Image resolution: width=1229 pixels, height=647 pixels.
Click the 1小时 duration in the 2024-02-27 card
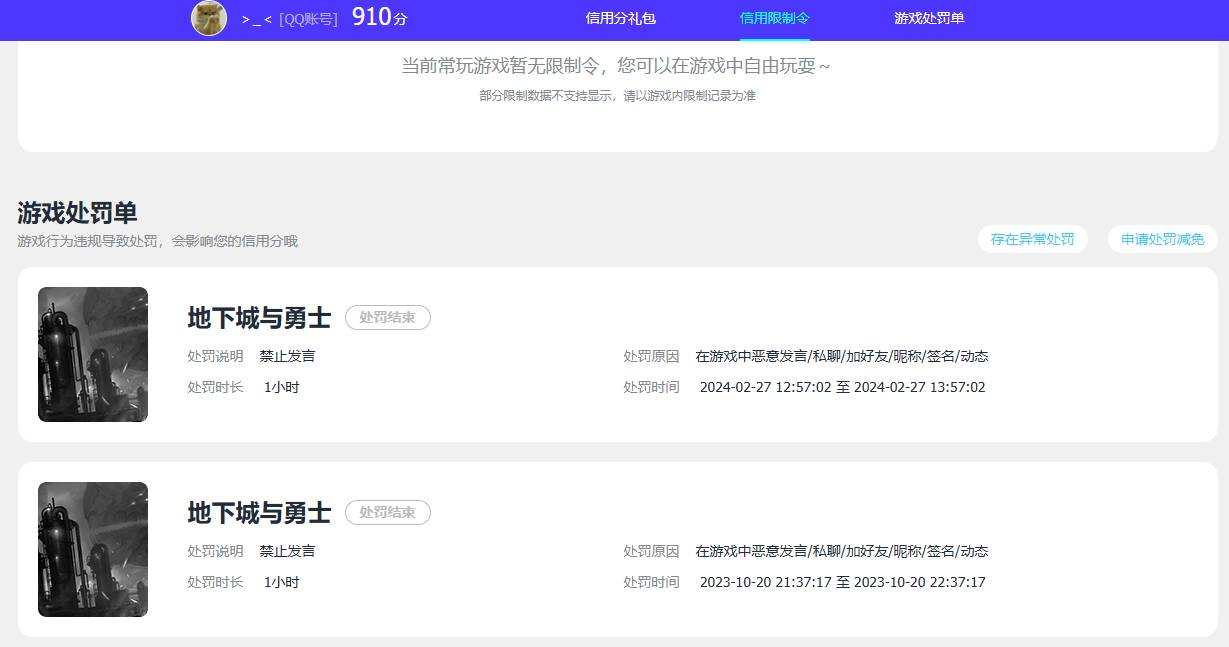281,387
